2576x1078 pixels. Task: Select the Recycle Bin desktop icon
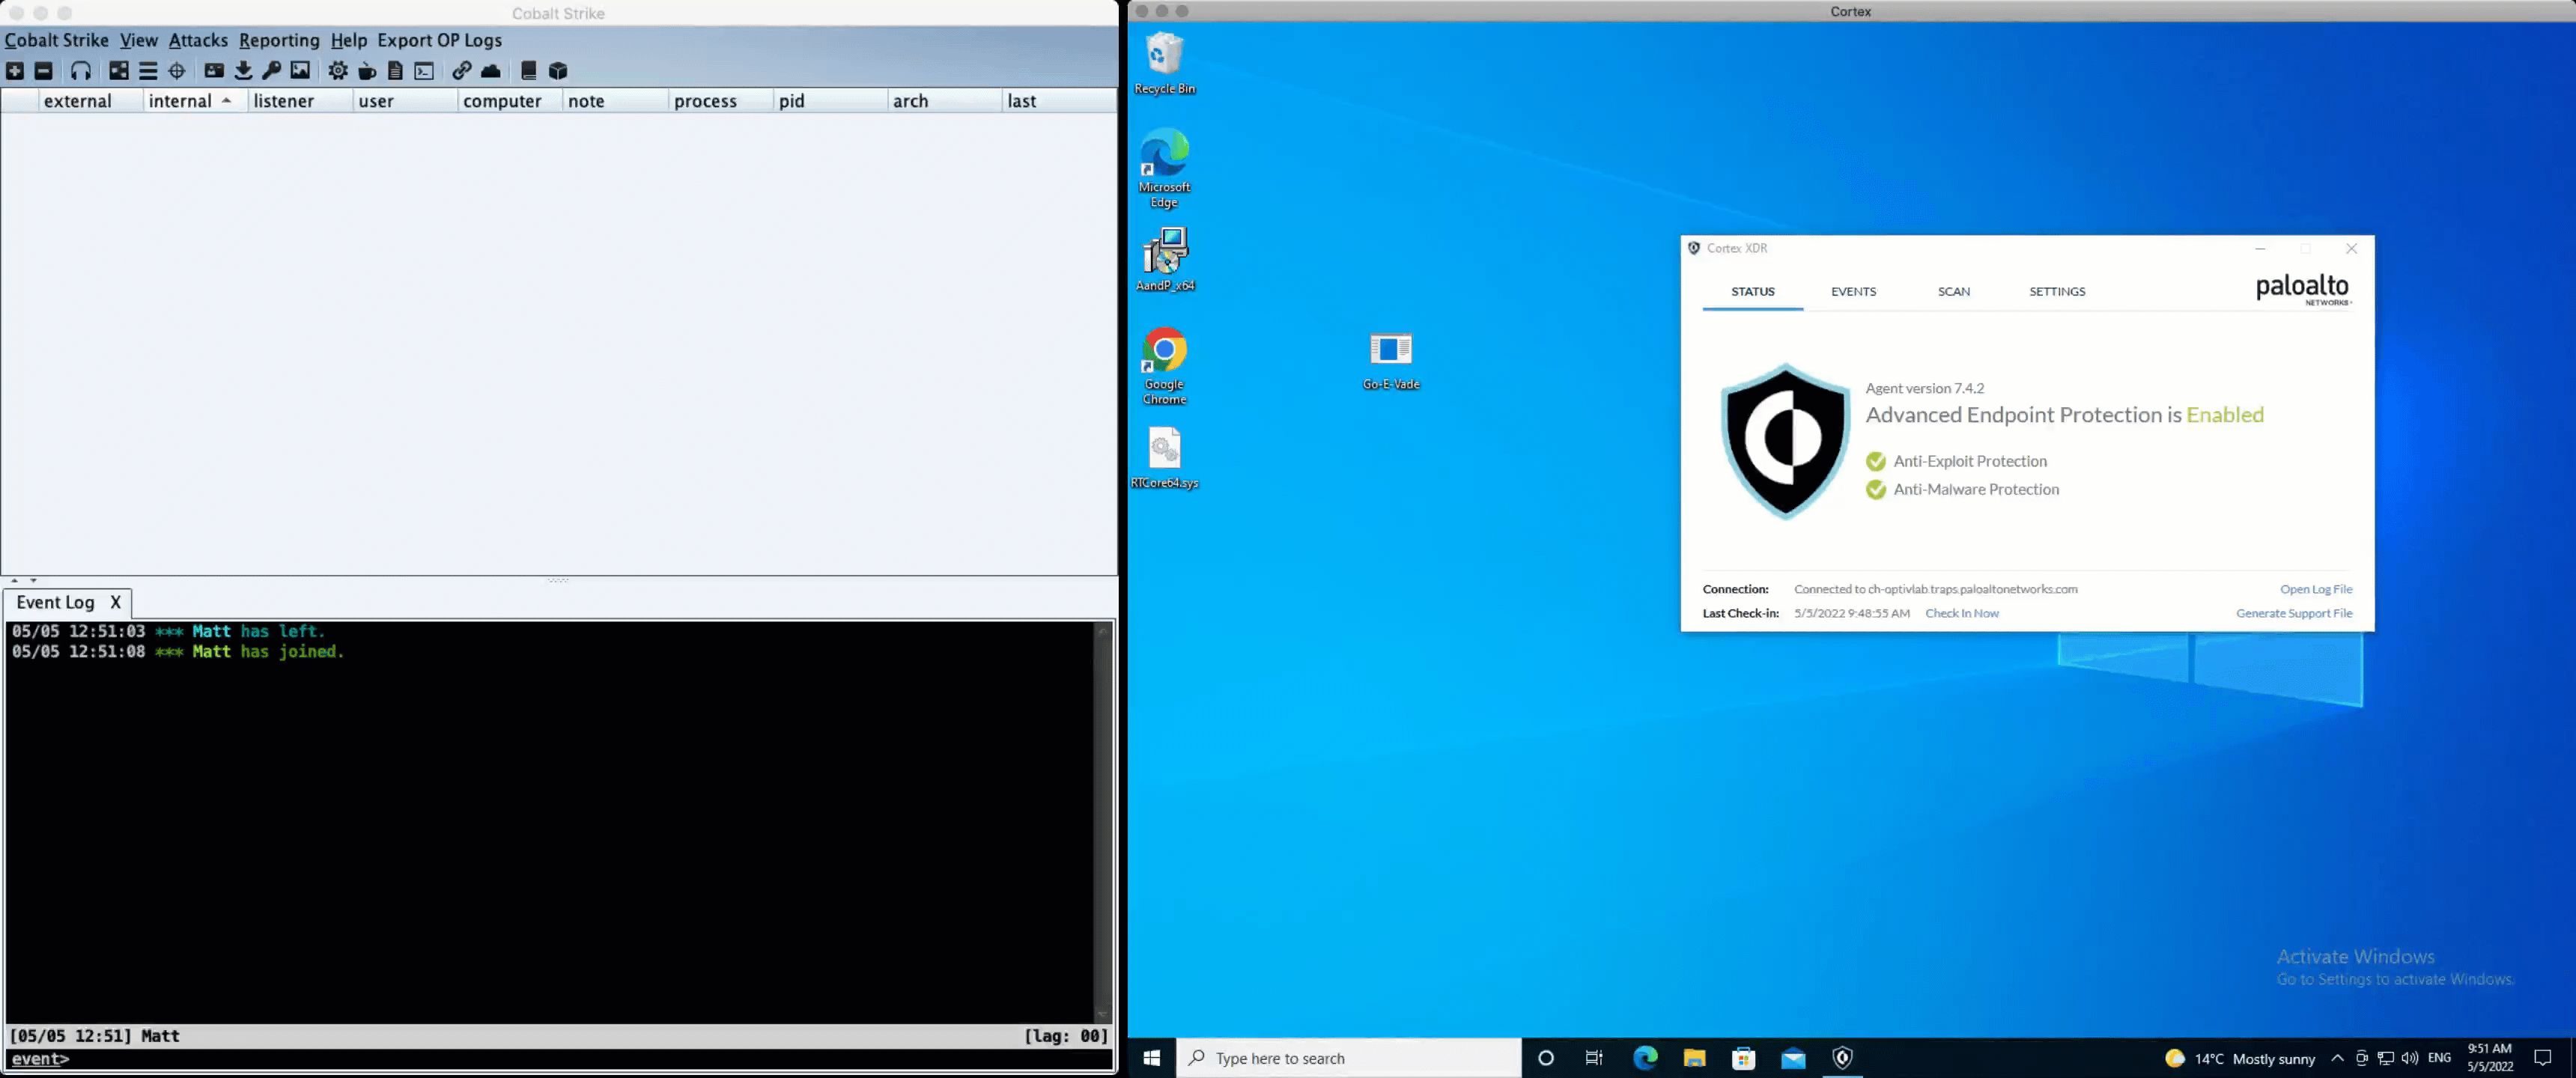tap(1165, 64)
